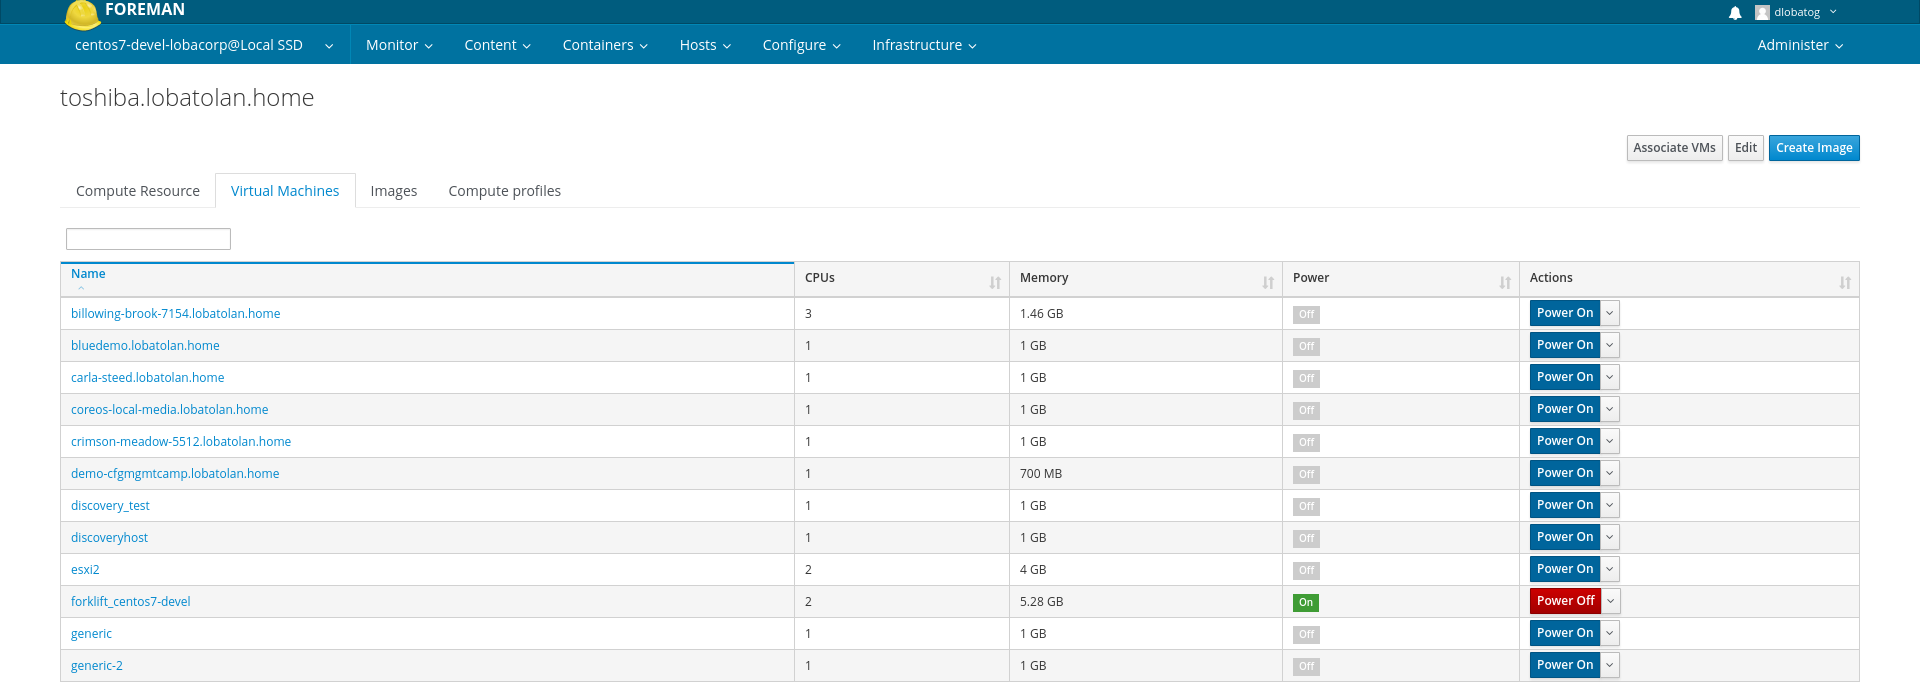Image resolution: width=1920 pixels, height=682 pixels.
Task: Open the notifications bell icon
Action: click(x=1735, y=13)
